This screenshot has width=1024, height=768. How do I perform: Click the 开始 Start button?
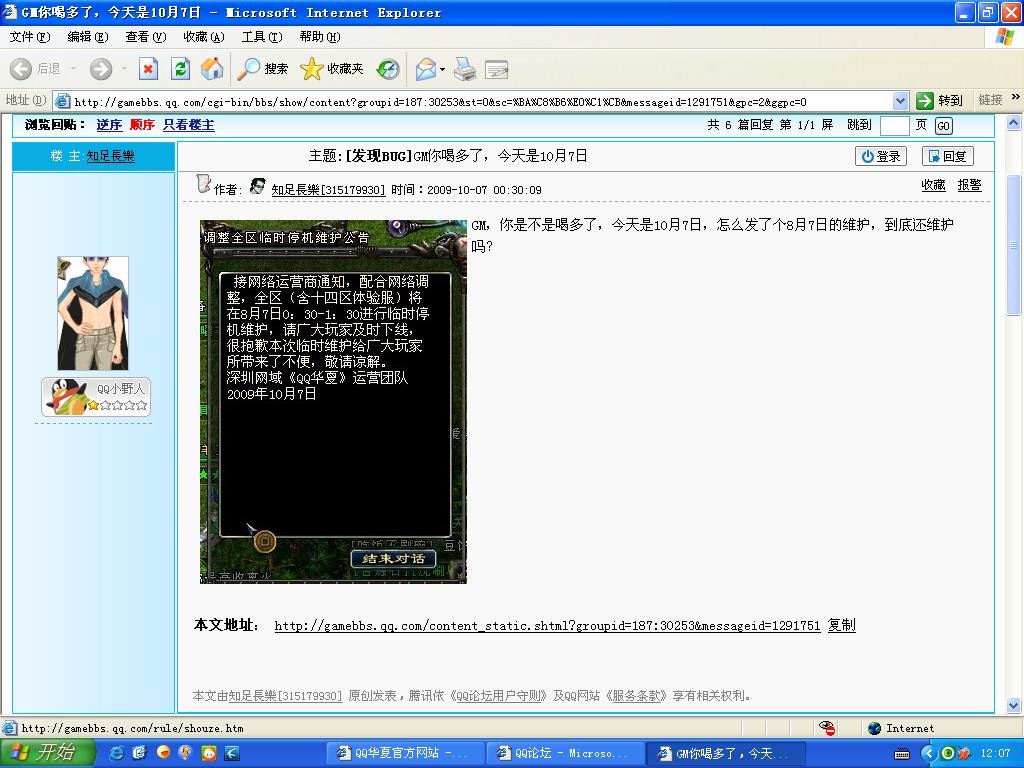tap(48, 752)
